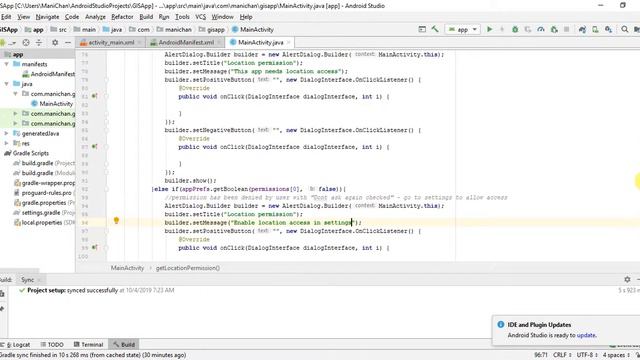Select AndroidManifest file in project tree

[x=49, y=74]
